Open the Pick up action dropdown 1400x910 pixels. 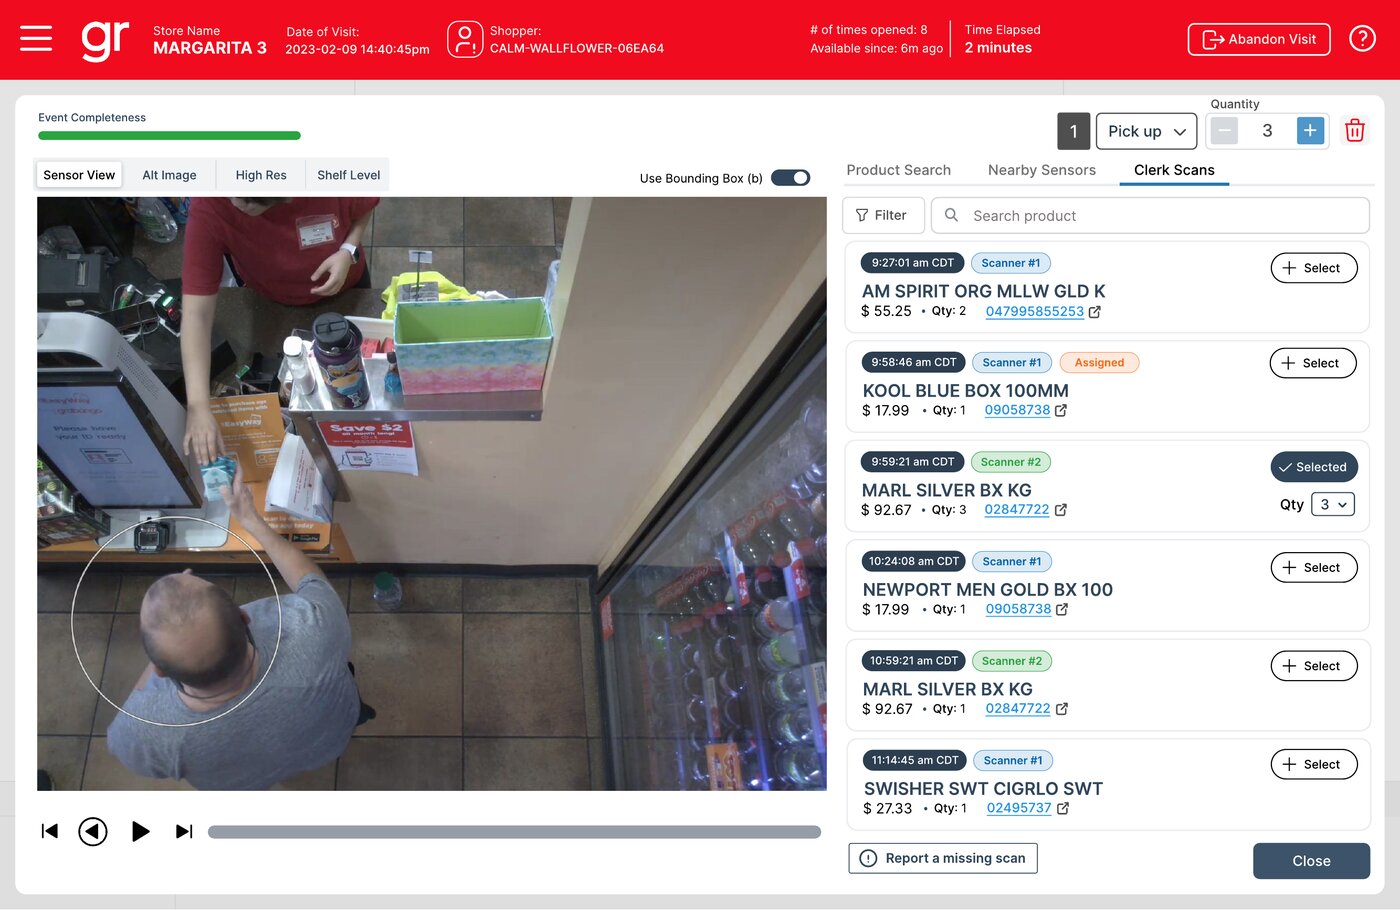click(x=1146, y=131)
